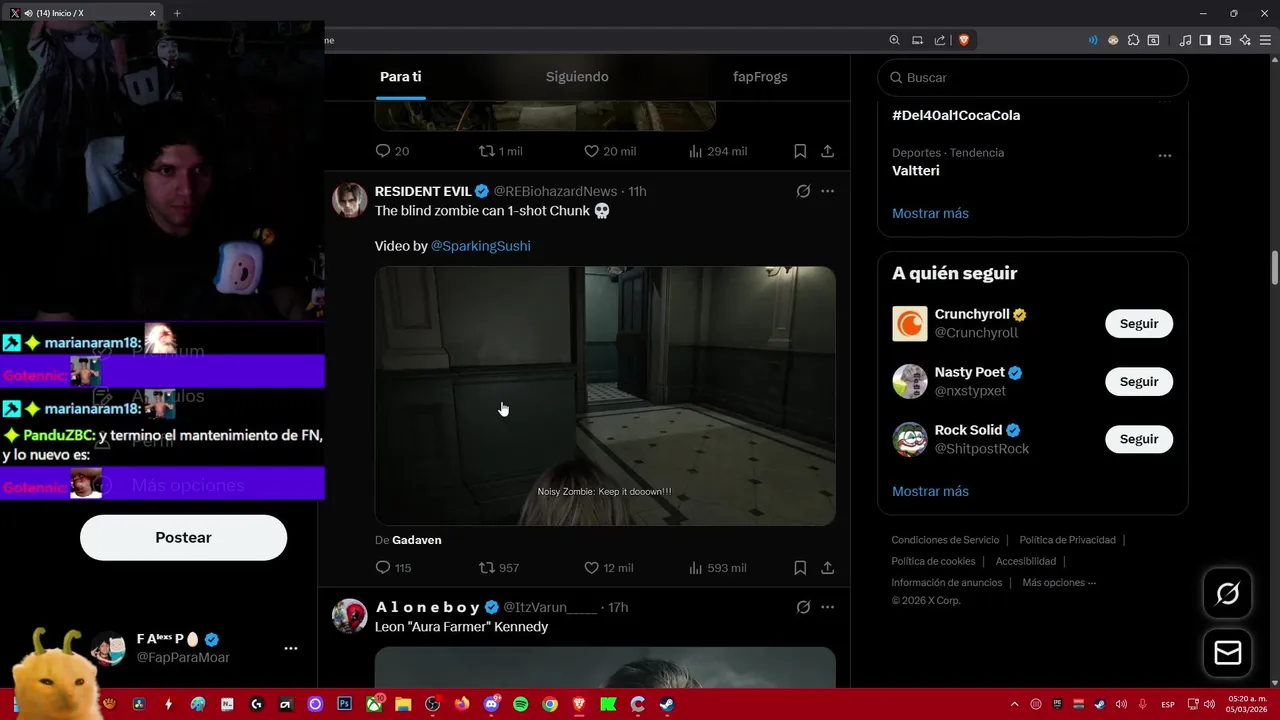Bookmark the top post with 294 mil views

point(800,151)
